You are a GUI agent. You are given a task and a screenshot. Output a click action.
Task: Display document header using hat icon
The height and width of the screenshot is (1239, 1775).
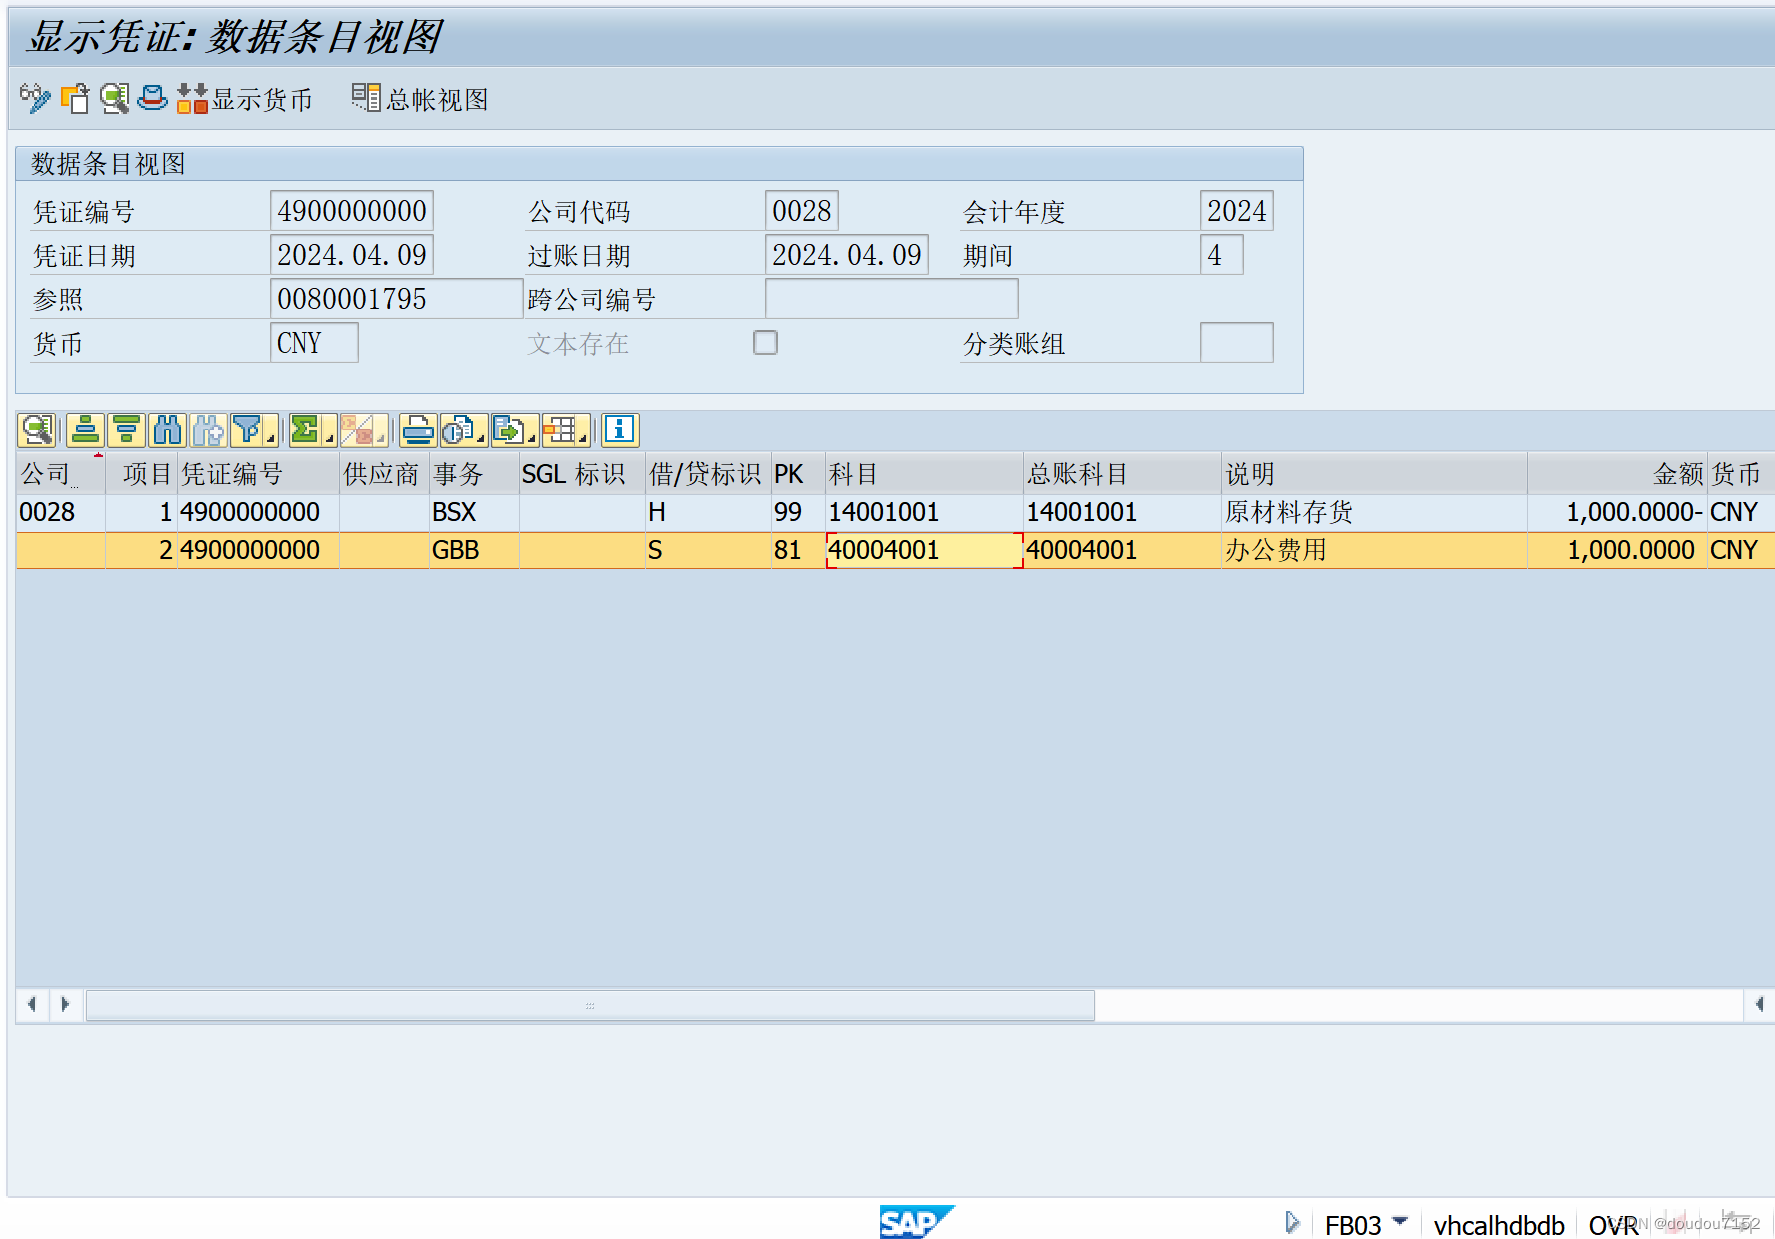coord(151,98)
